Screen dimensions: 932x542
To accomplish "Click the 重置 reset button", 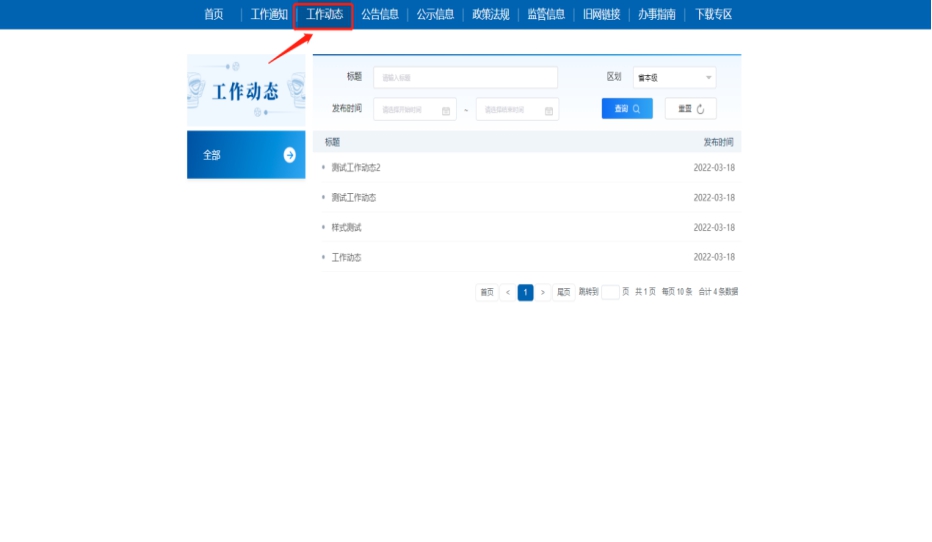I will coord(691,108).
